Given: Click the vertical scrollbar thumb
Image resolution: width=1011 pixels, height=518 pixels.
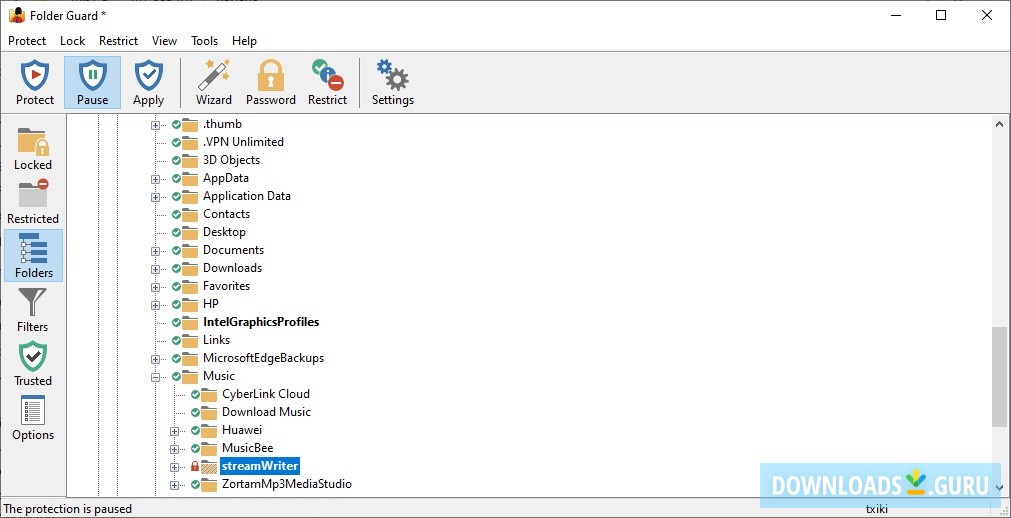Looking at the screenshot, I should (999, 377).
